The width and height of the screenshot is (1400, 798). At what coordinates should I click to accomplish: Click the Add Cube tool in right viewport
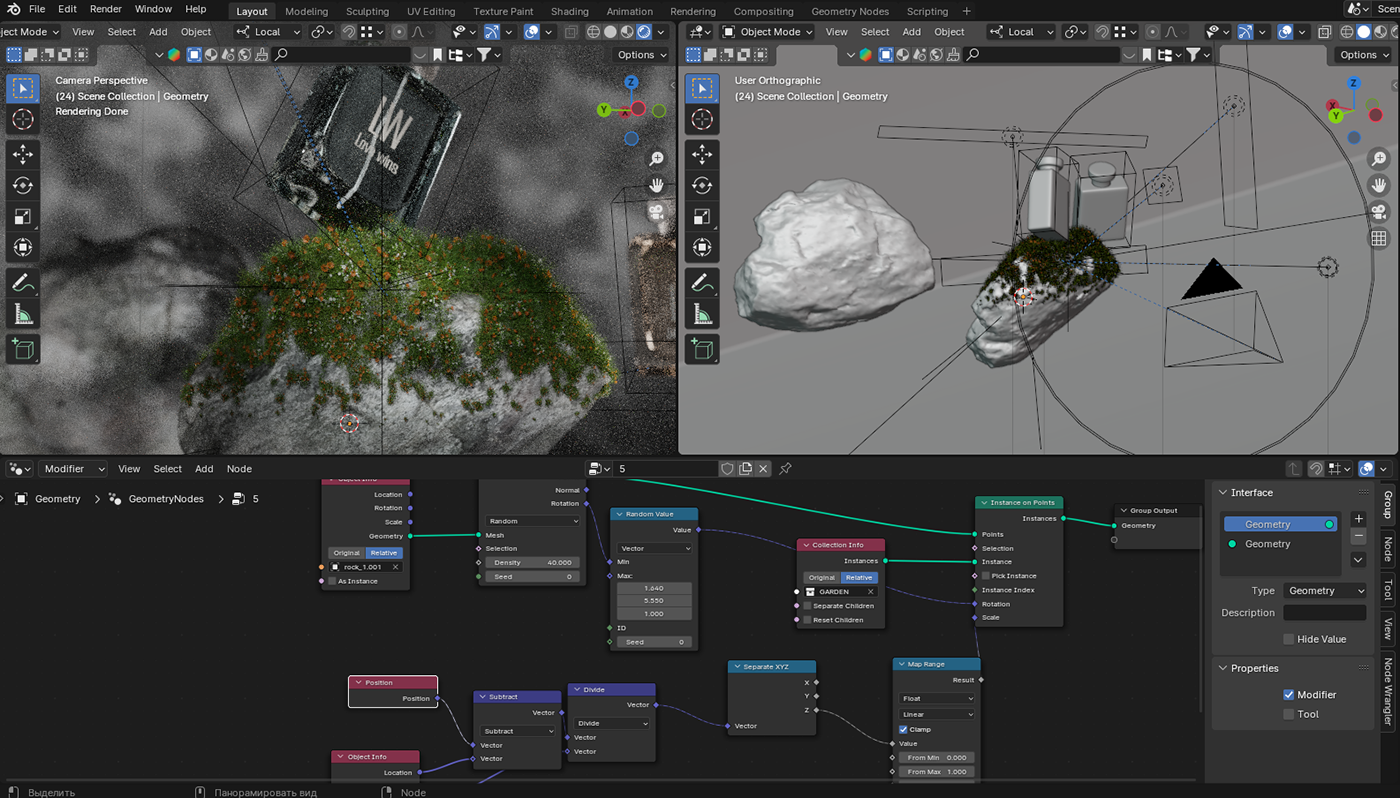coord(702,348)
